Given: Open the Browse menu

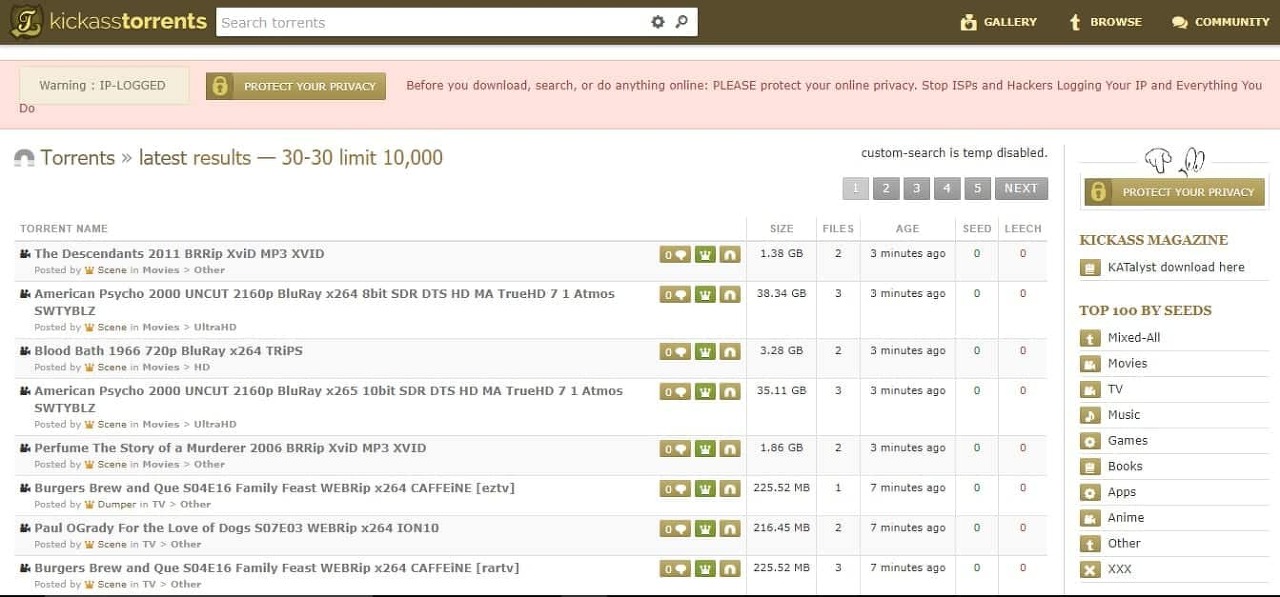Looking at the screenshot, I should click(x=1105, y=22).
